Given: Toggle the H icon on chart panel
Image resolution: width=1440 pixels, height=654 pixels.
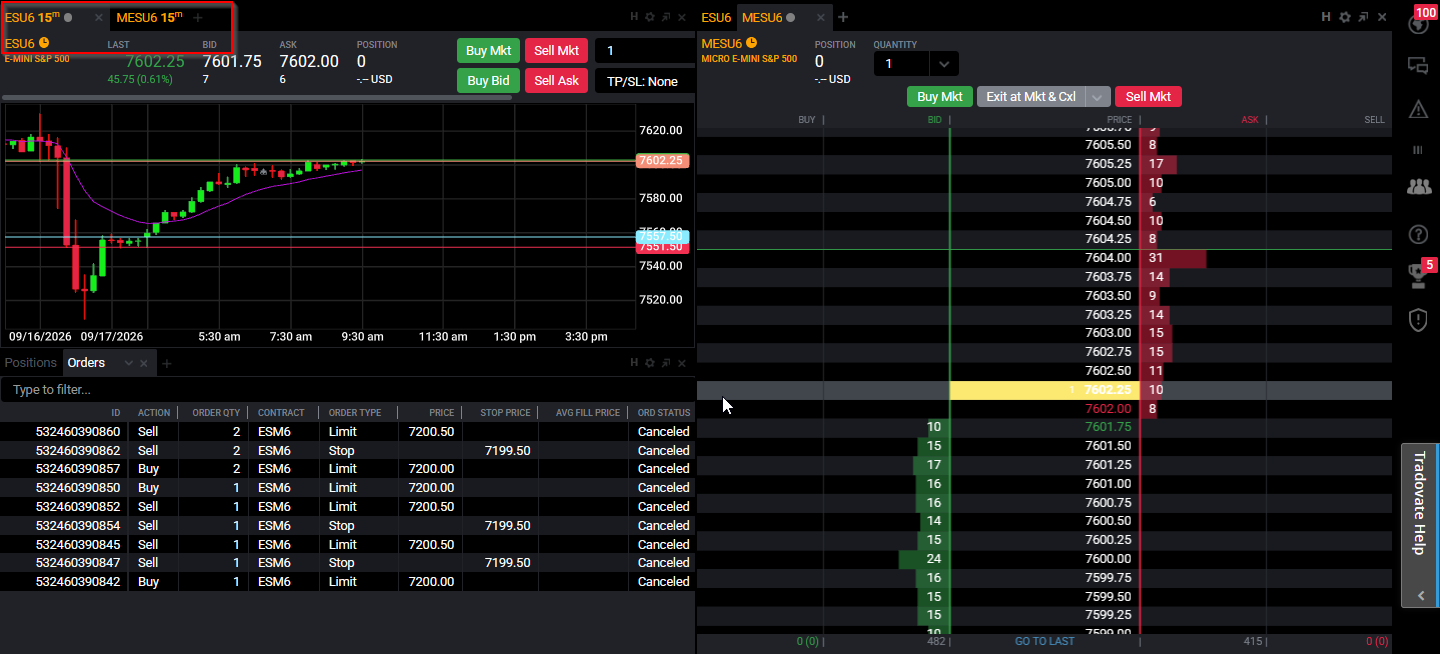Looking at the screenshot, I should pyautogui.click(x=635, y=17).
